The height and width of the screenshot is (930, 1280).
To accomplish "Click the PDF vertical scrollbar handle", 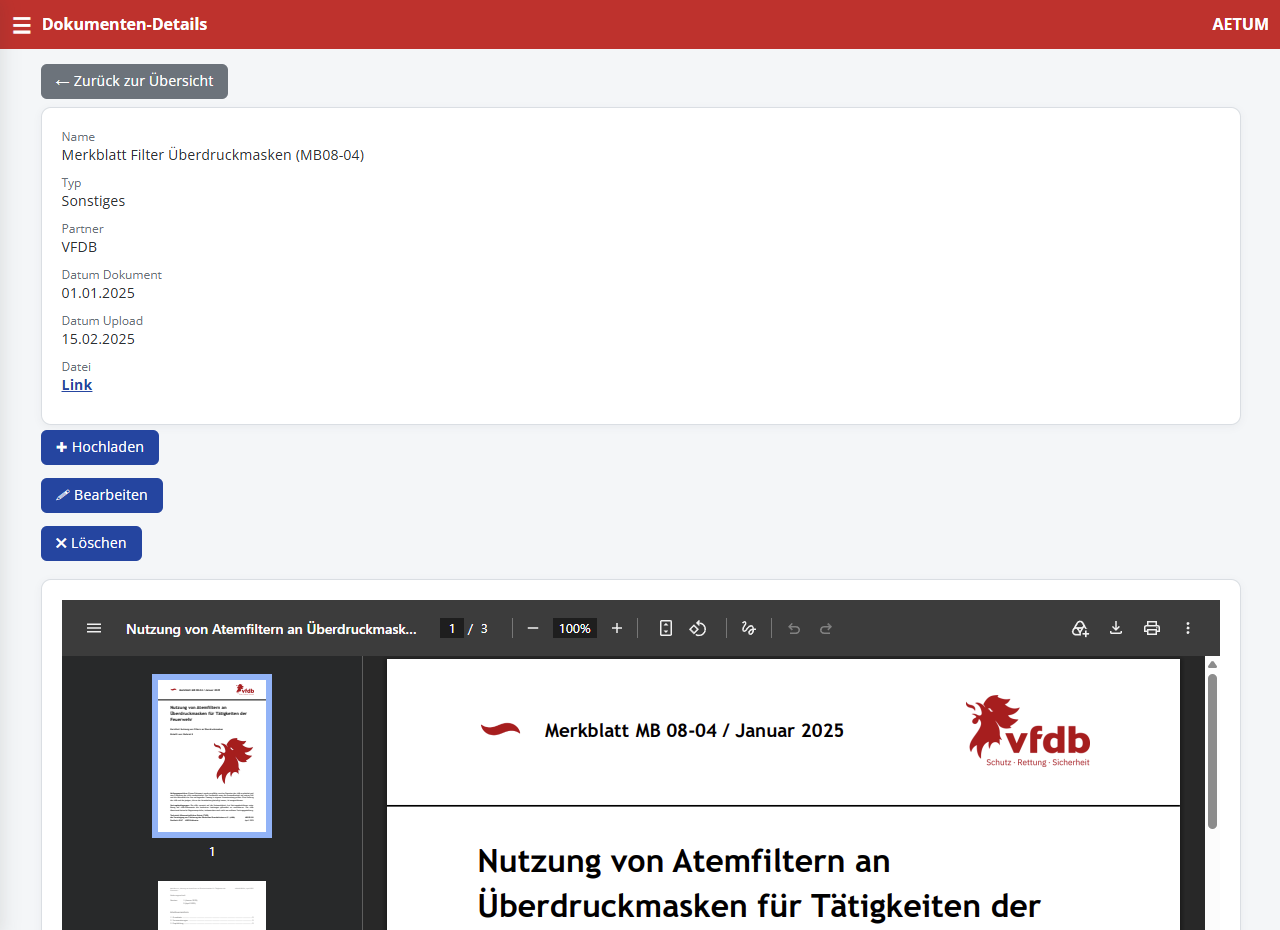I will pyautogui.click(x=1212, y=751).
